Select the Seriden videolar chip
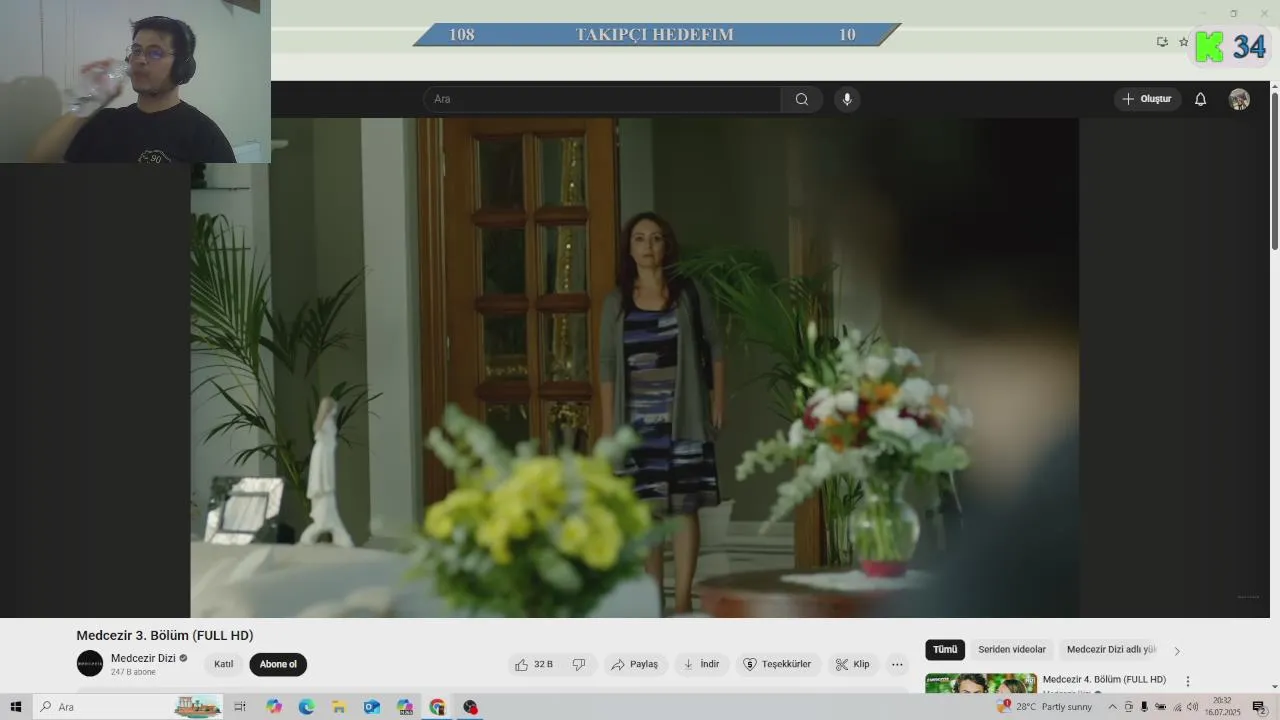 (1012, 650)
